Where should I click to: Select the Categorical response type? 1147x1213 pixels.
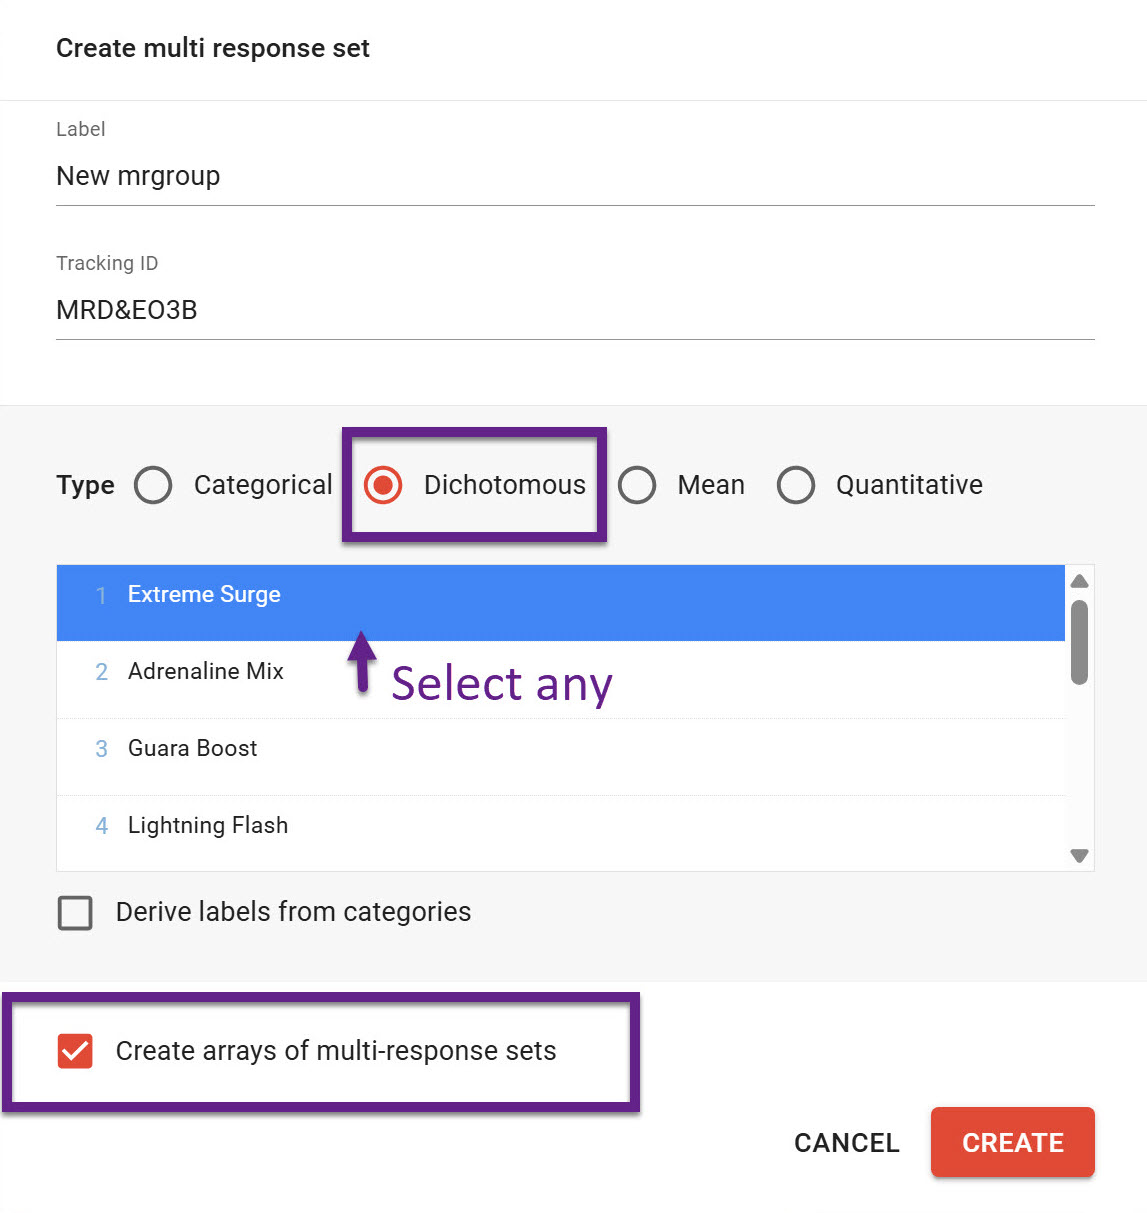point(153,485)
